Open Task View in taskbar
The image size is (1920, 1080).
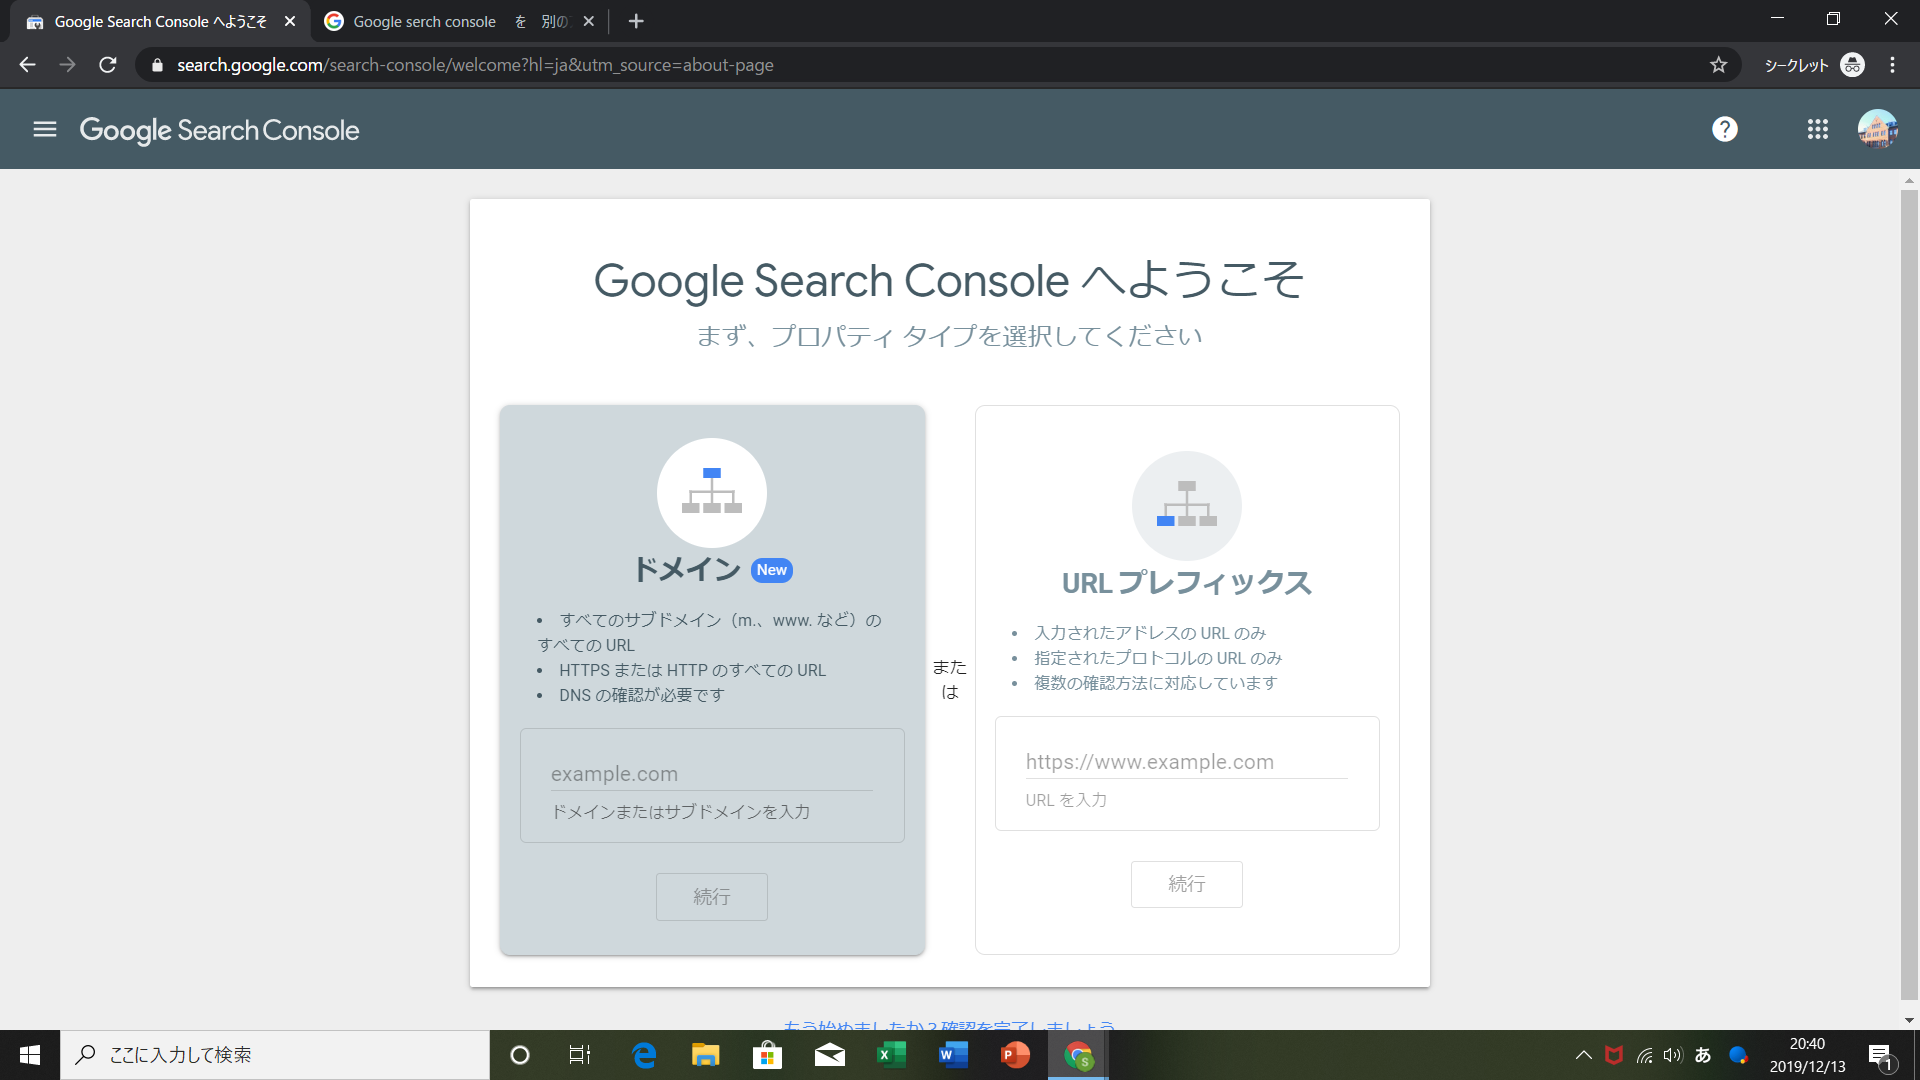click(x=580, y=1055)
